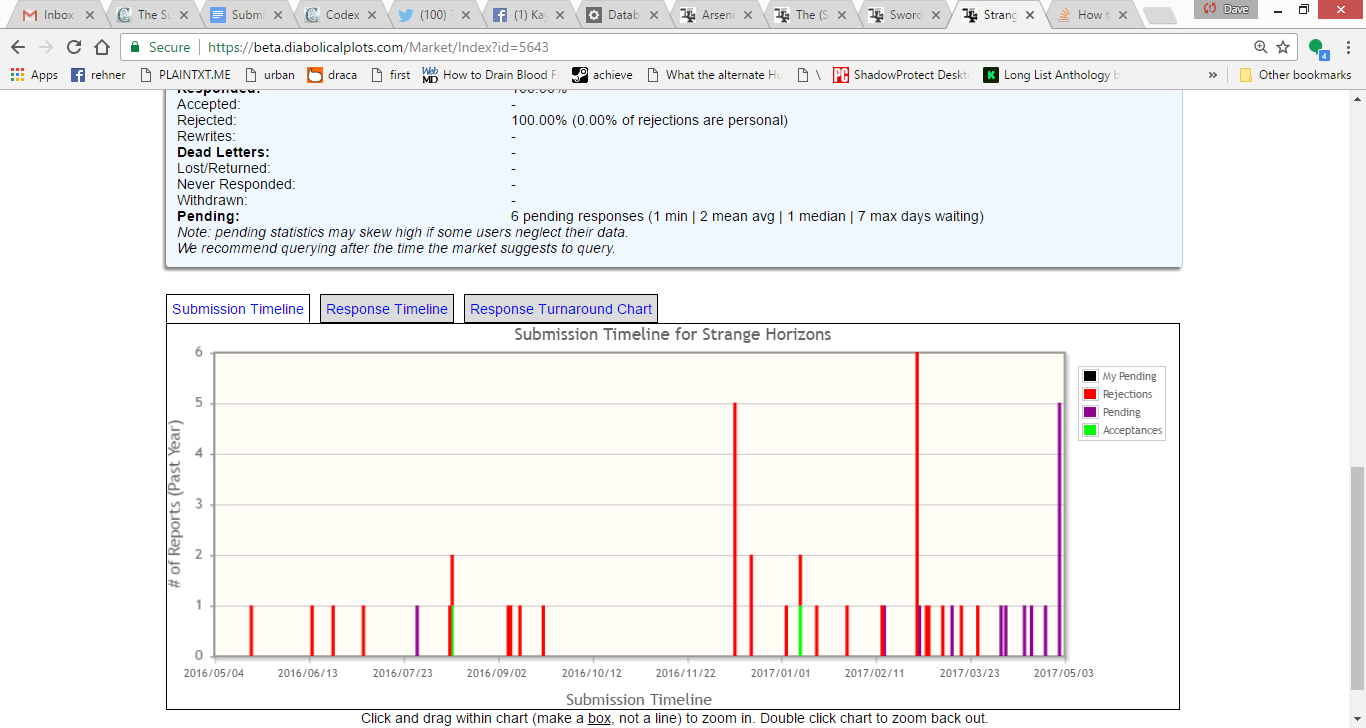The width and height of the screenshot is (1366, 728).
Task: Switch to the Twitter (100) tab
Action: coord(433,15)
